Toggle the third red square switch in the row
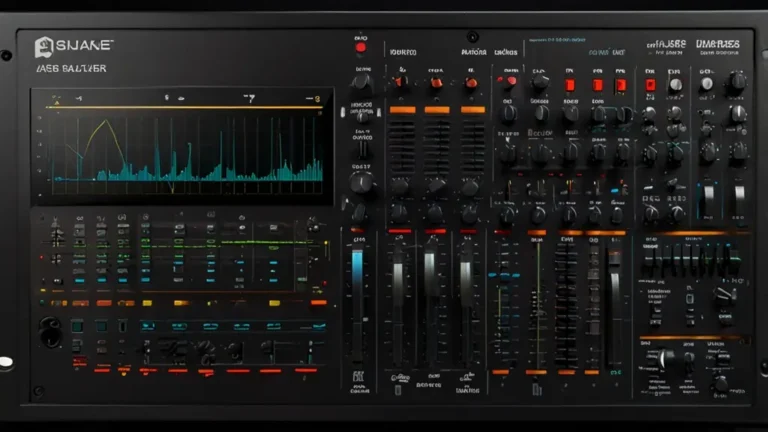The height and width of the screenshot is (432, 768). (x=621, y=85)
